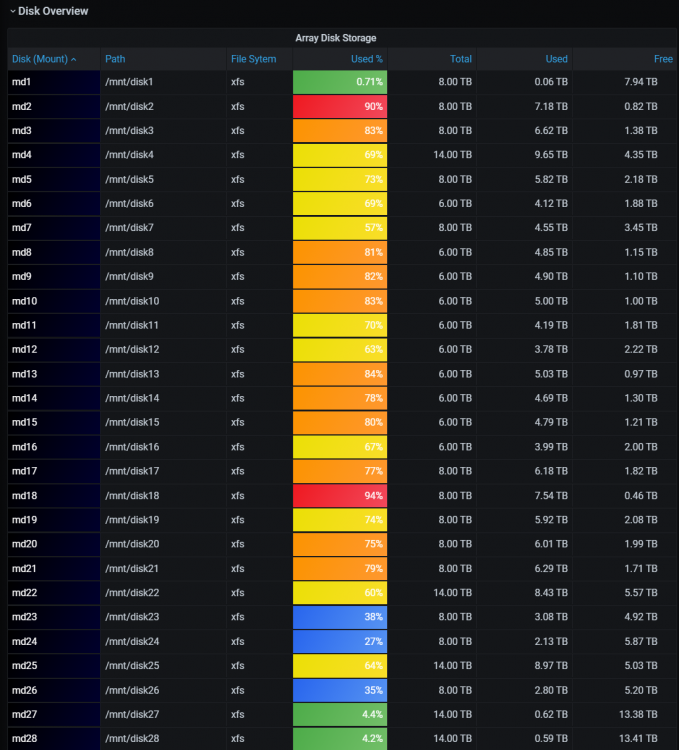Click the 57% used cell for md7
679x750 pixels.
[x=340, y=228]
